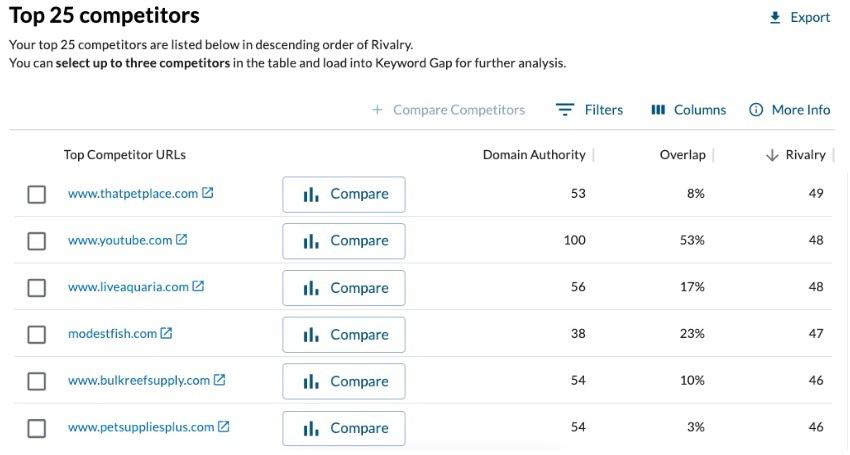Hit Compare in the www.petsuppliesplus.com row
The width and height of the screenshot is (850, 455).
pos(344,428)
